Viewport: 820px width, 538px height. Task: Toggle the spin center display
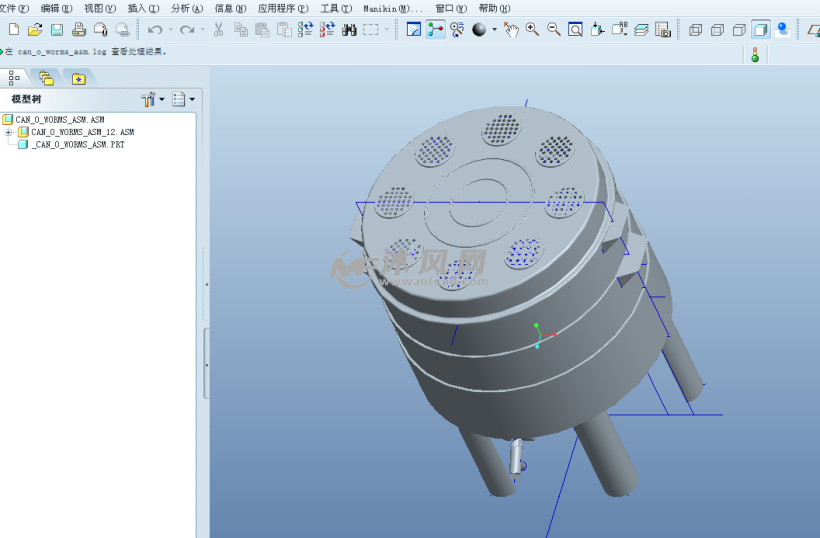(x=435, y=30)
